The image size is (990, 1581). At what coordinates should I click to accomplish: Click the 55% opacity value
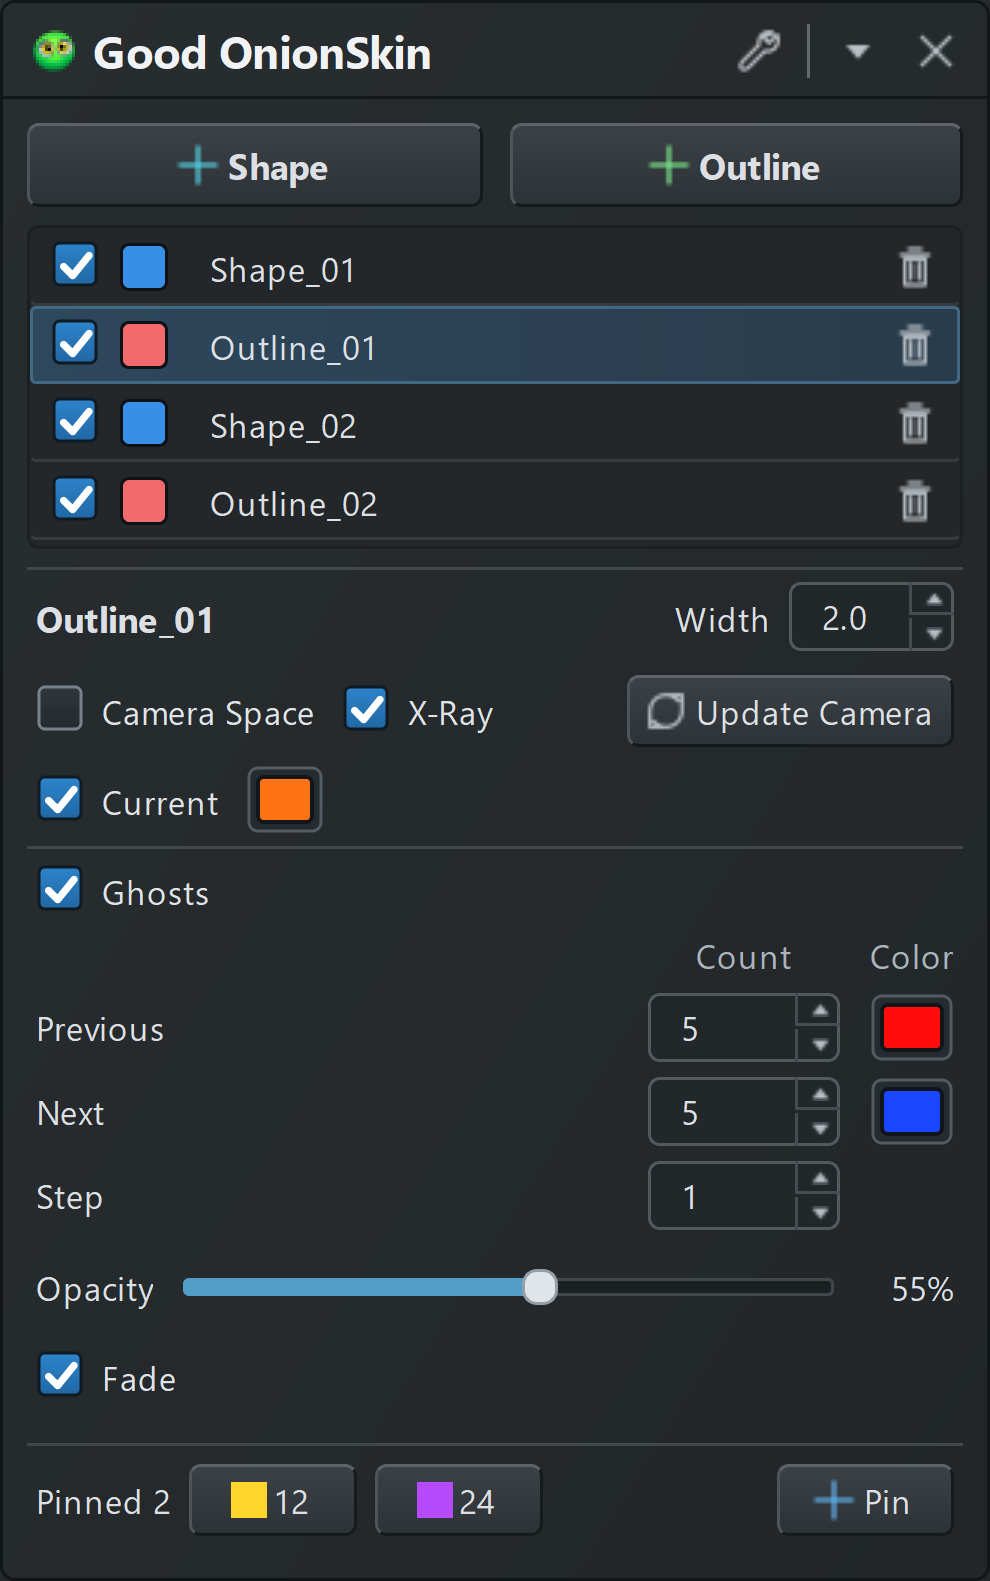tap(922, 1289)
